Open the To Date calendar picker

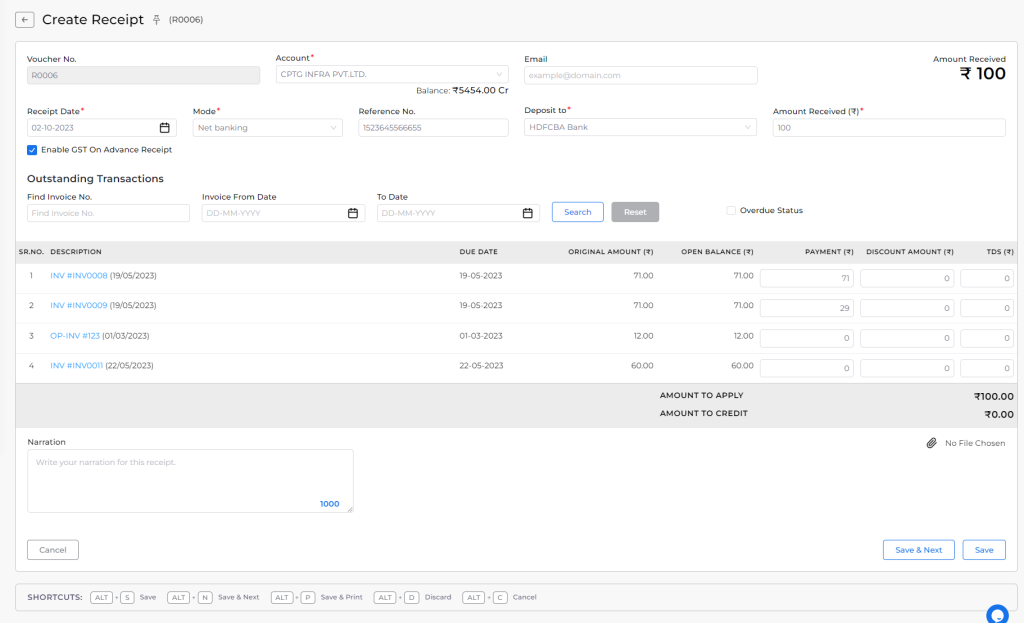(x=527, y=212)
